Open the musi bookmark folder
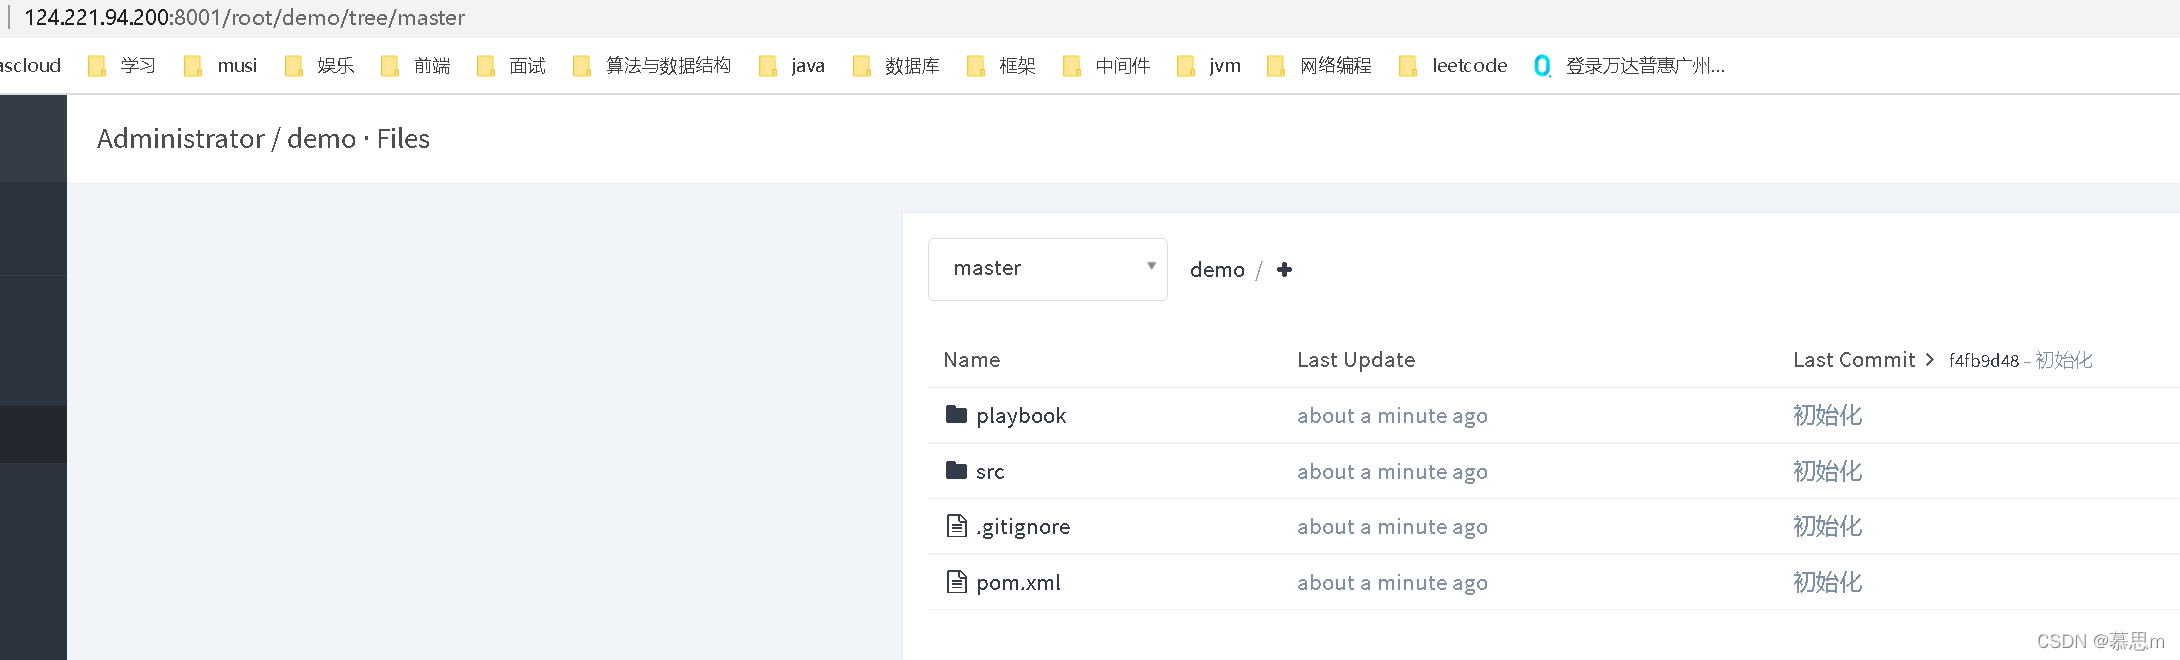Image resolution: width=2180 pixels, height=660 pixels. click(220, 66)
